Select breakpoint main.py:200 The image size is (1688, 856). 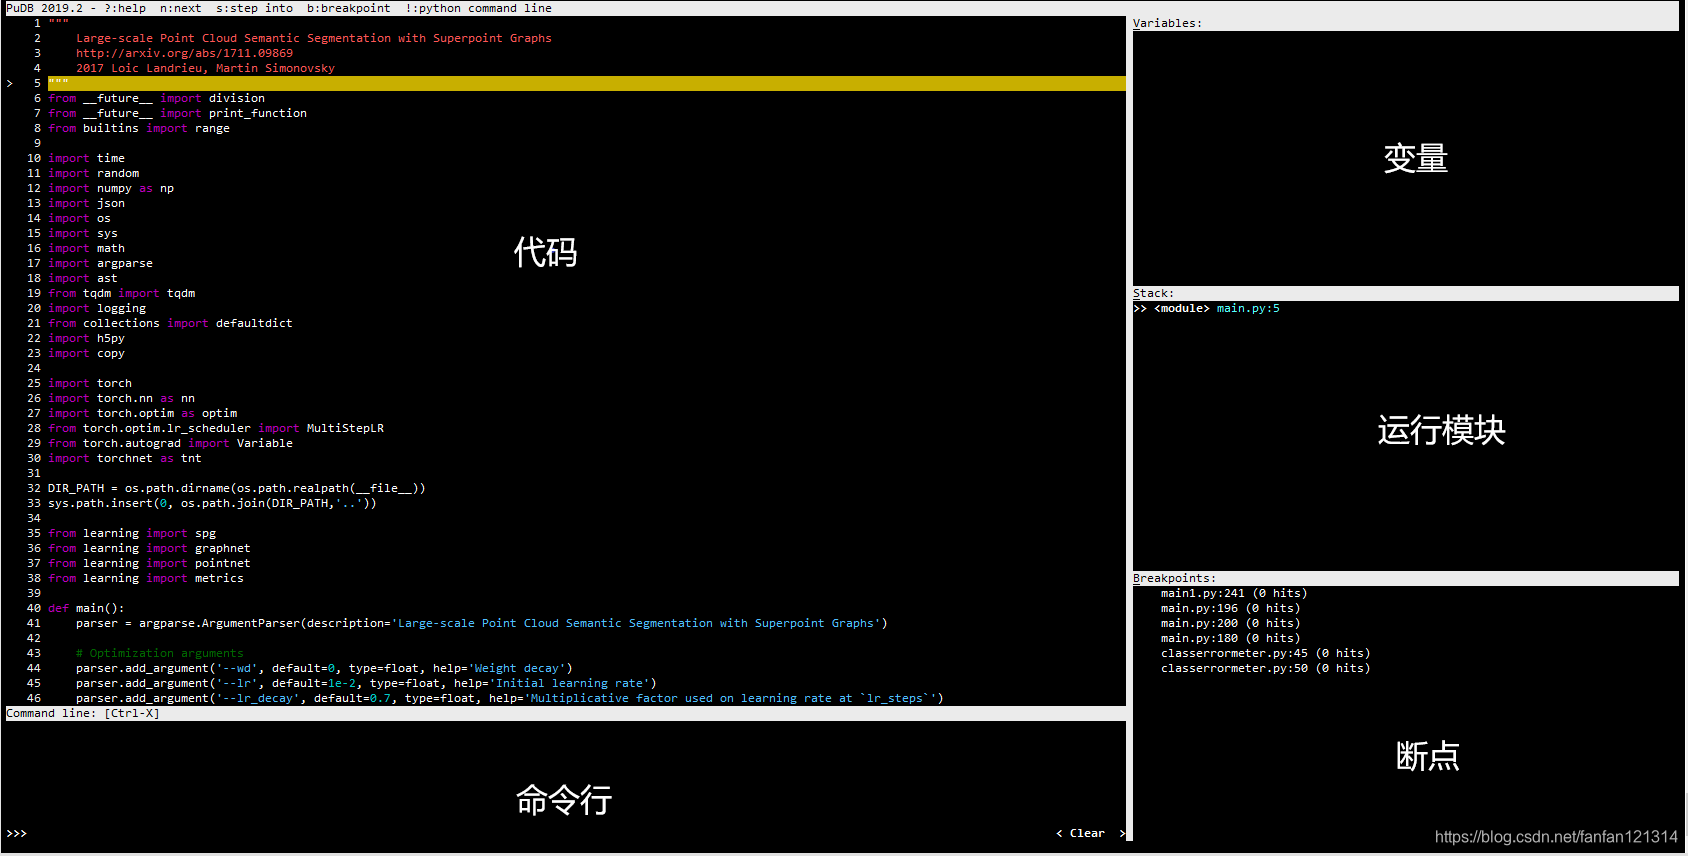[1230, 623]
